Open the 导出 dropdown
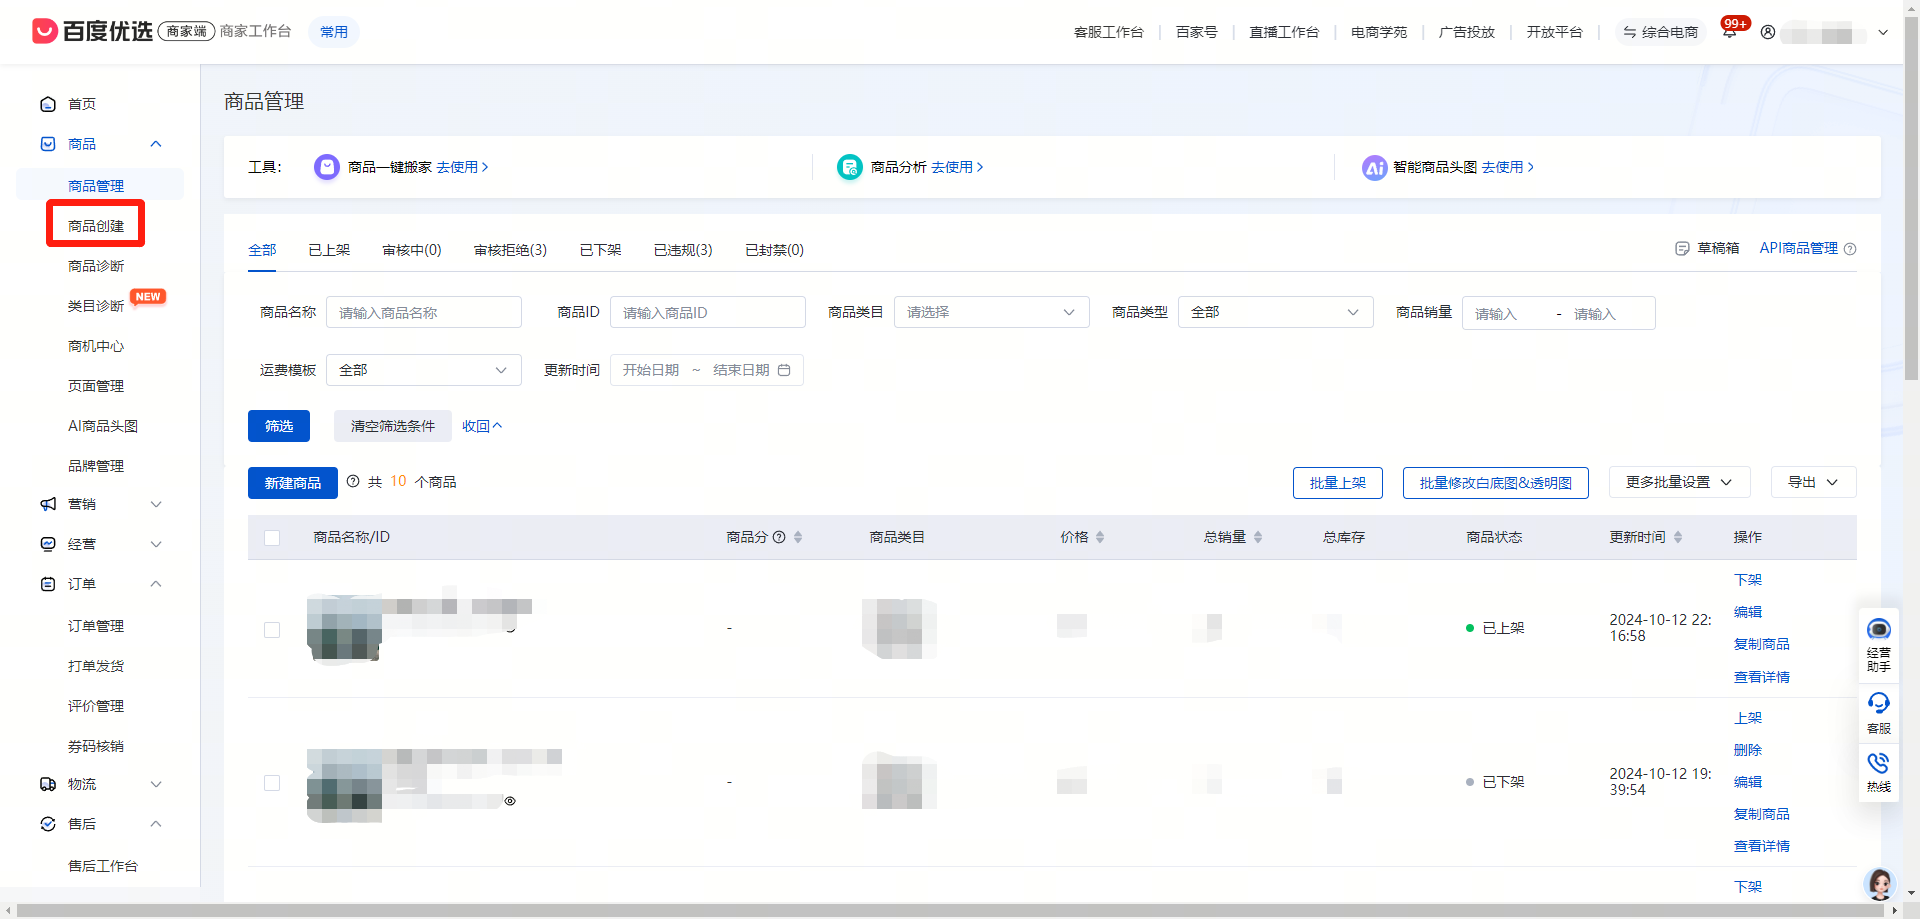The image size is (1920, 919). pos(1813,482)
